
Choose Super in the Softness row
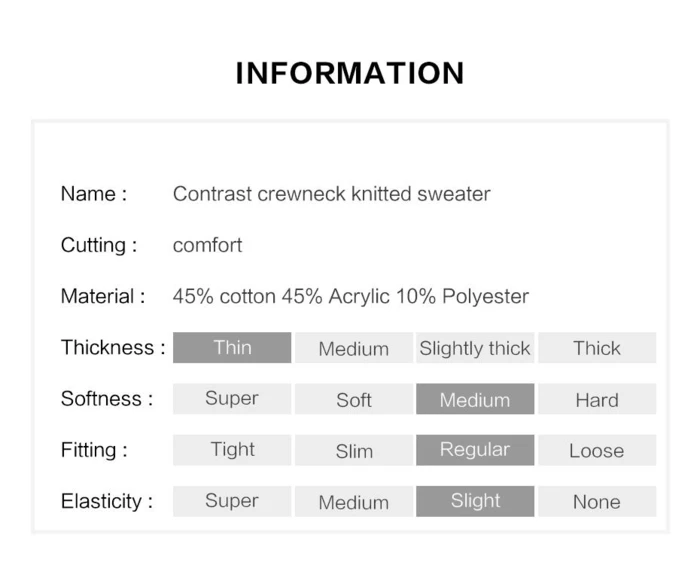coord(232,399)
